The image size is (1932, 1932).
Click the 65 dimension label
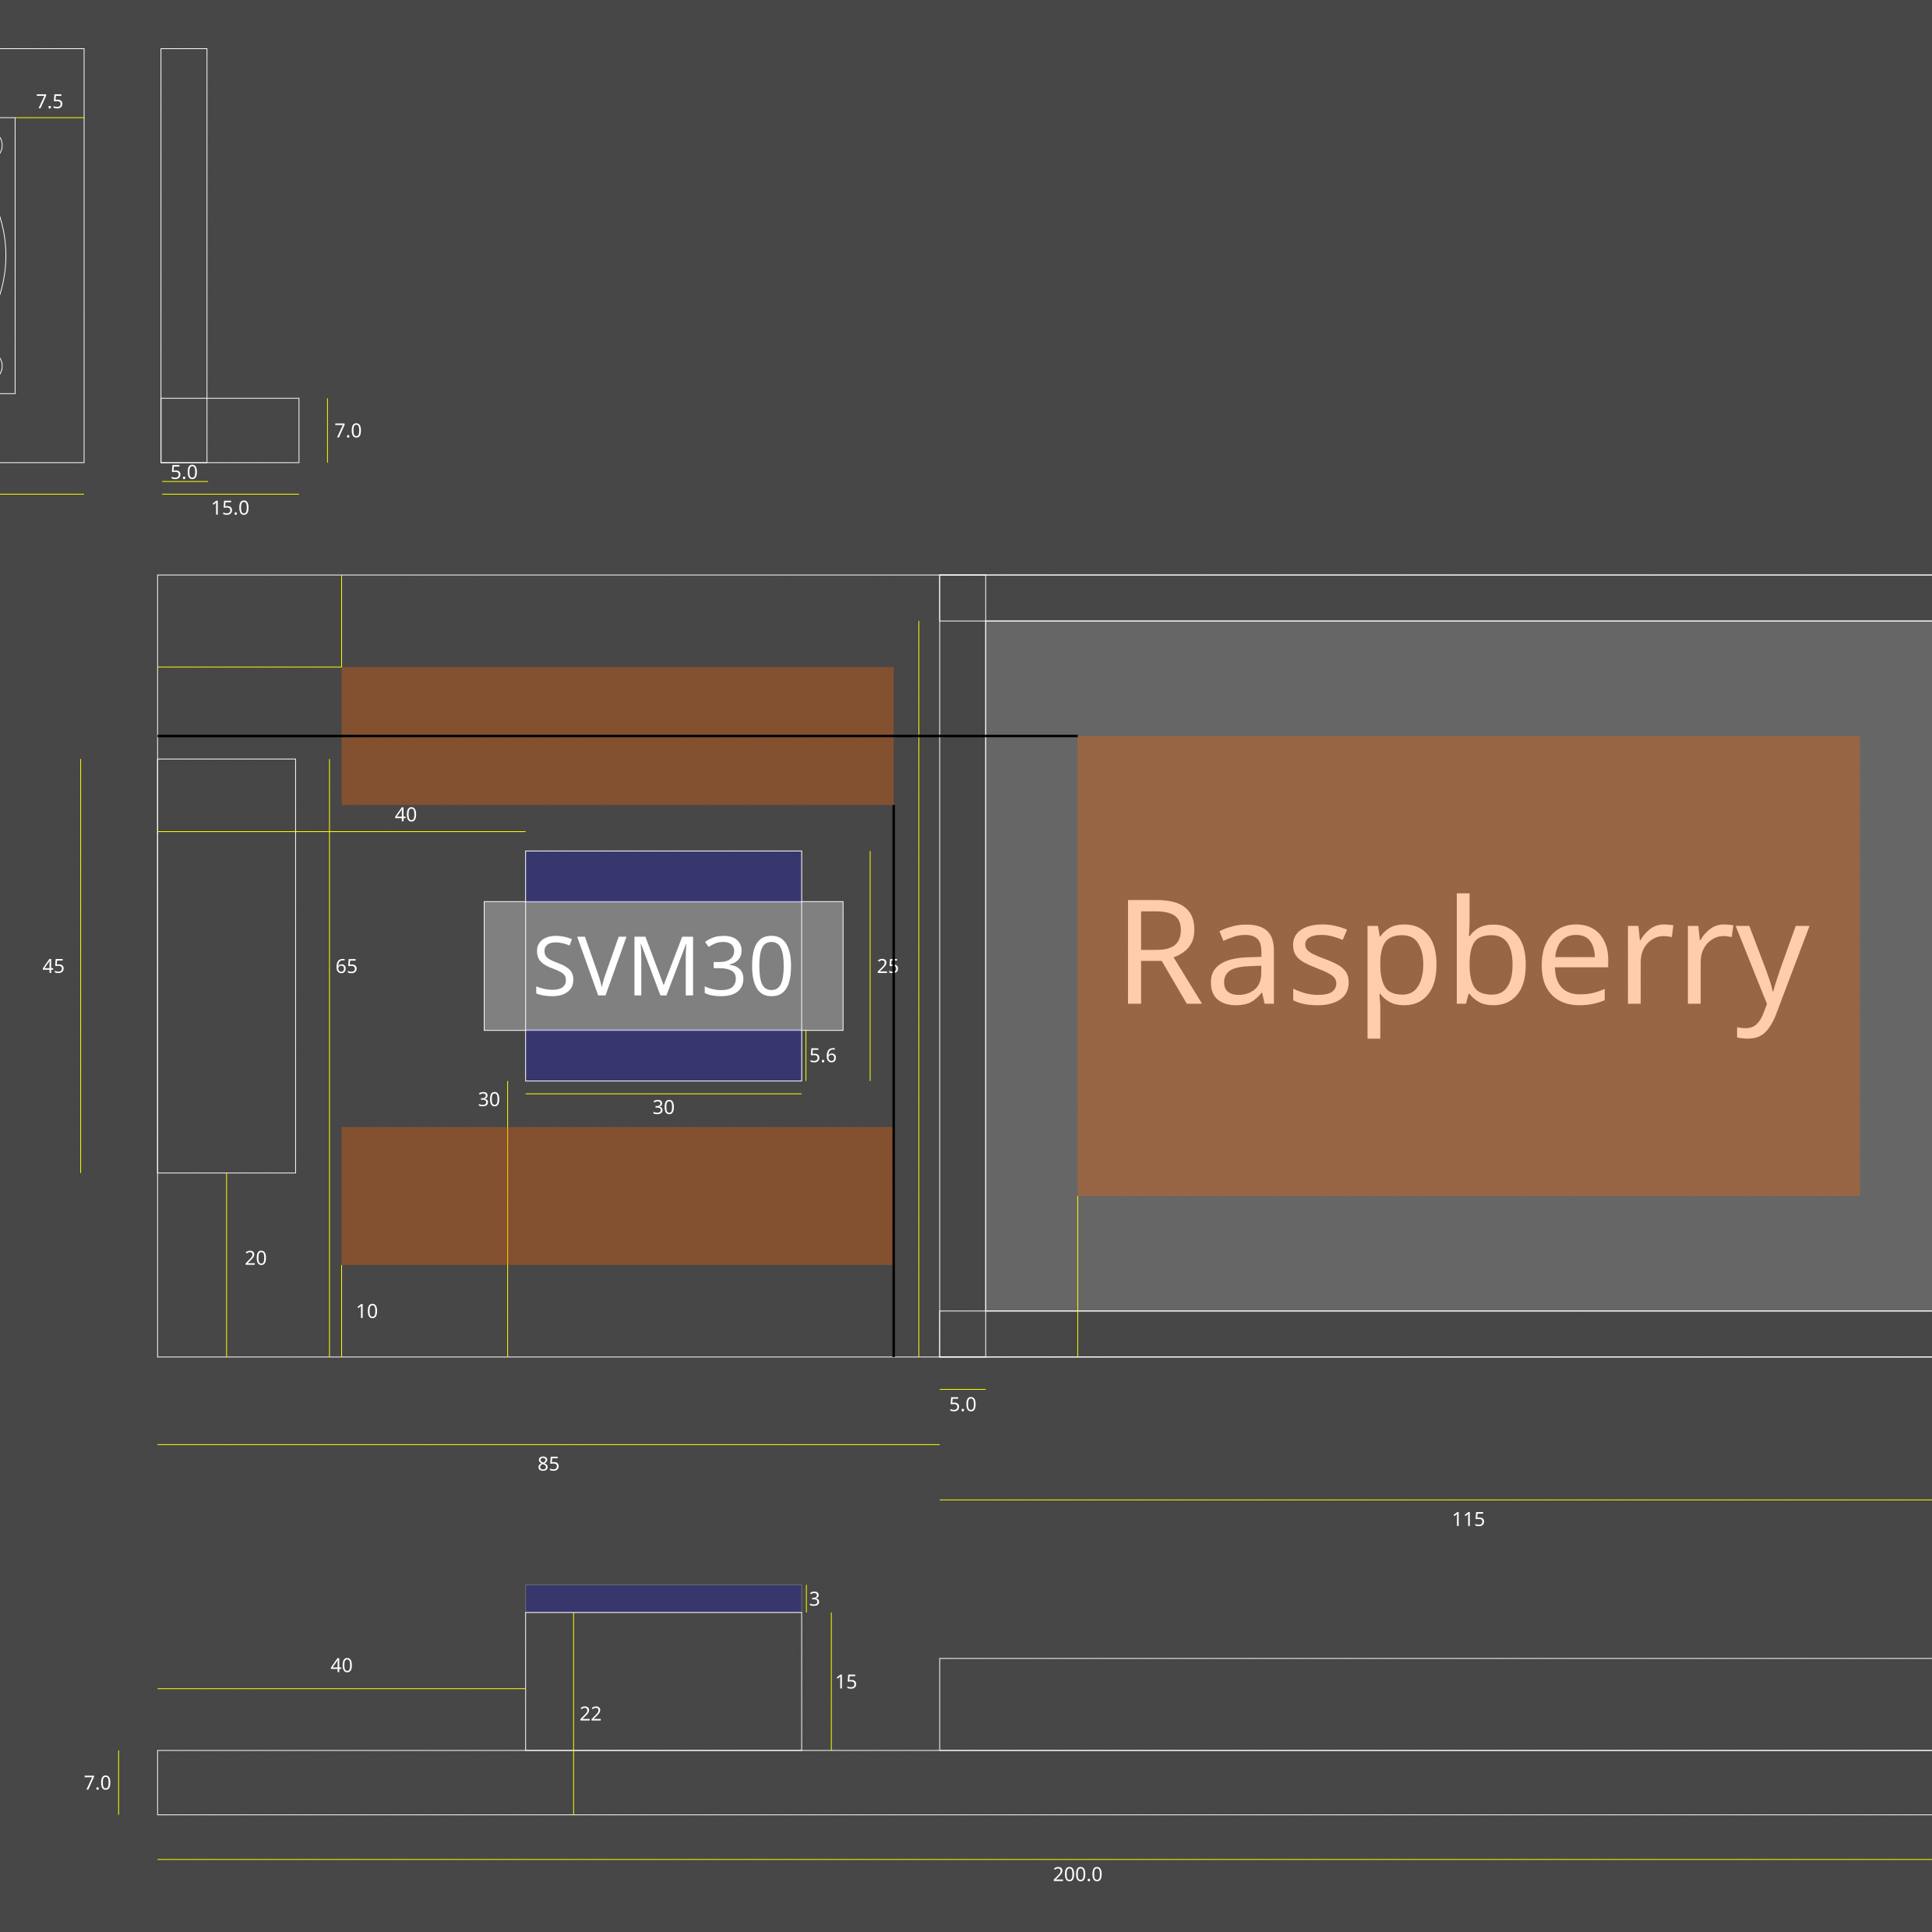click(346, 966)
